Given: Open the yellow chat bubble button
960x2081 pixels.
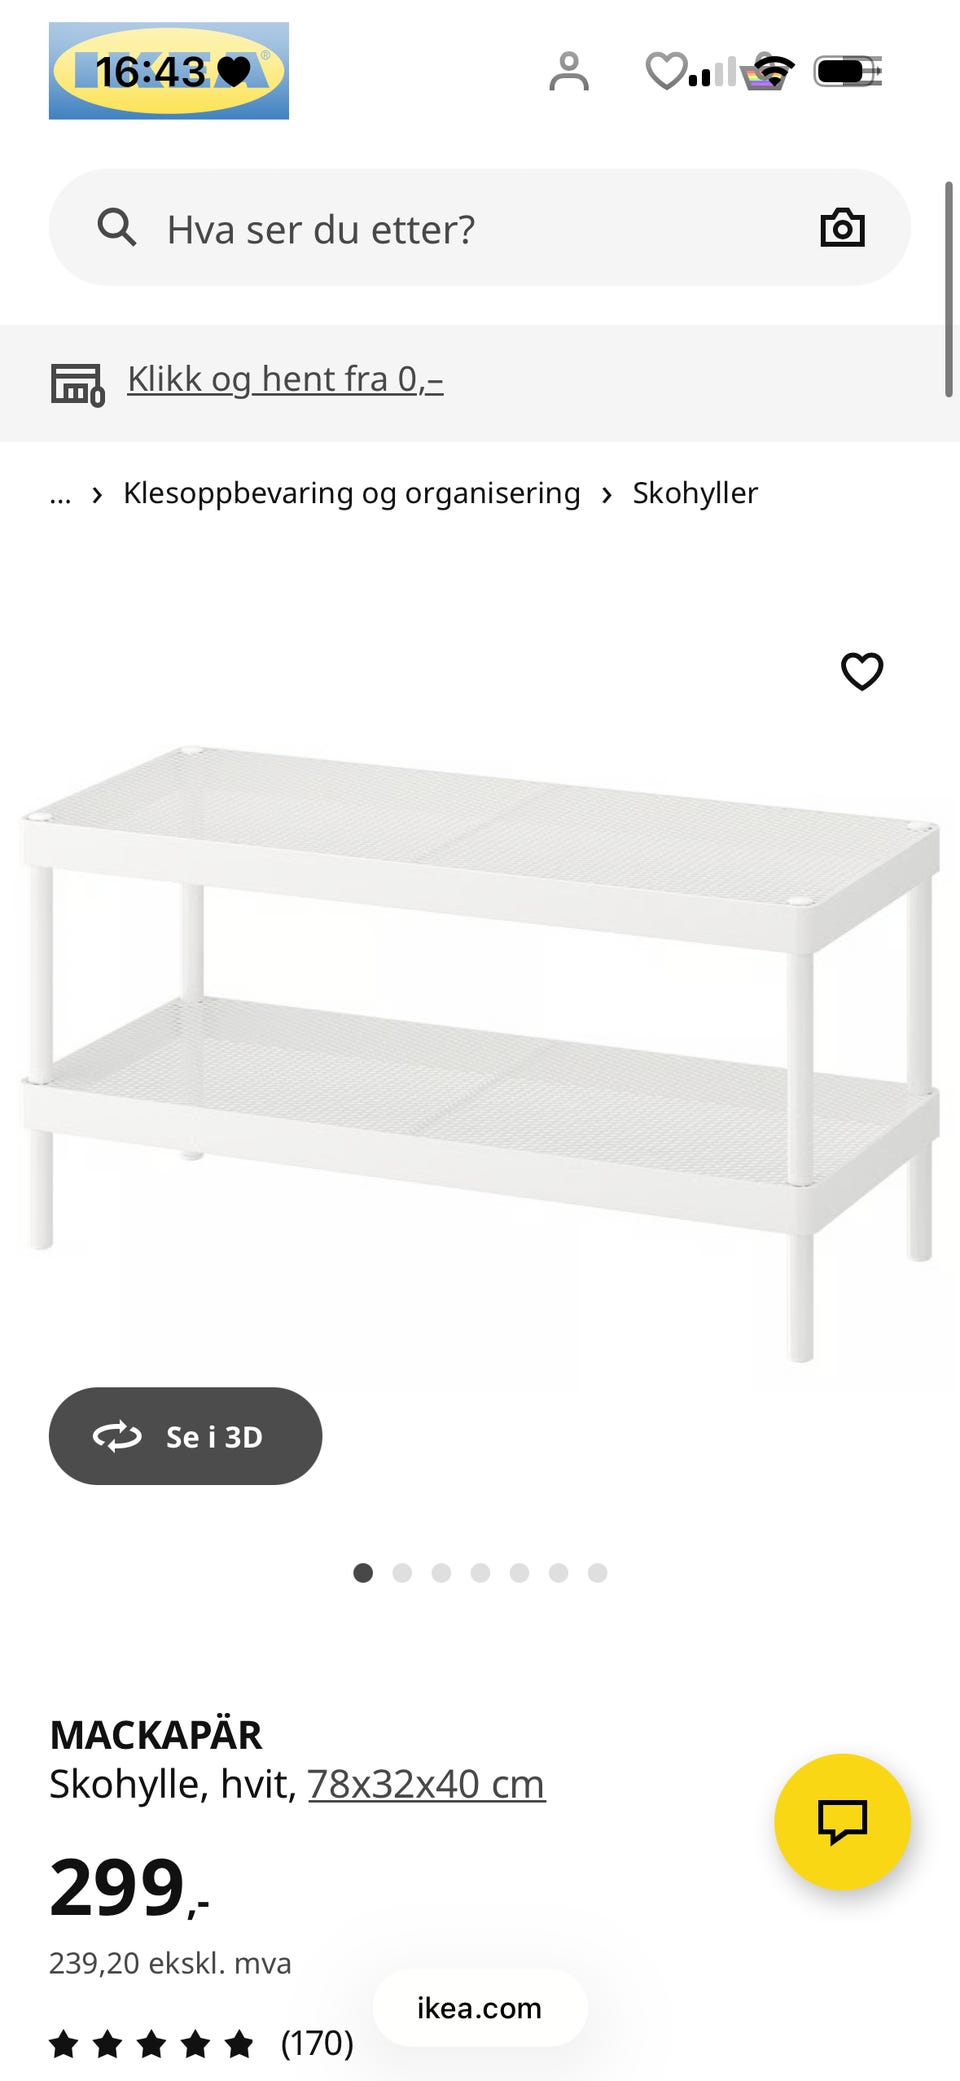Looking at the screenshot, I should 842,1821.
